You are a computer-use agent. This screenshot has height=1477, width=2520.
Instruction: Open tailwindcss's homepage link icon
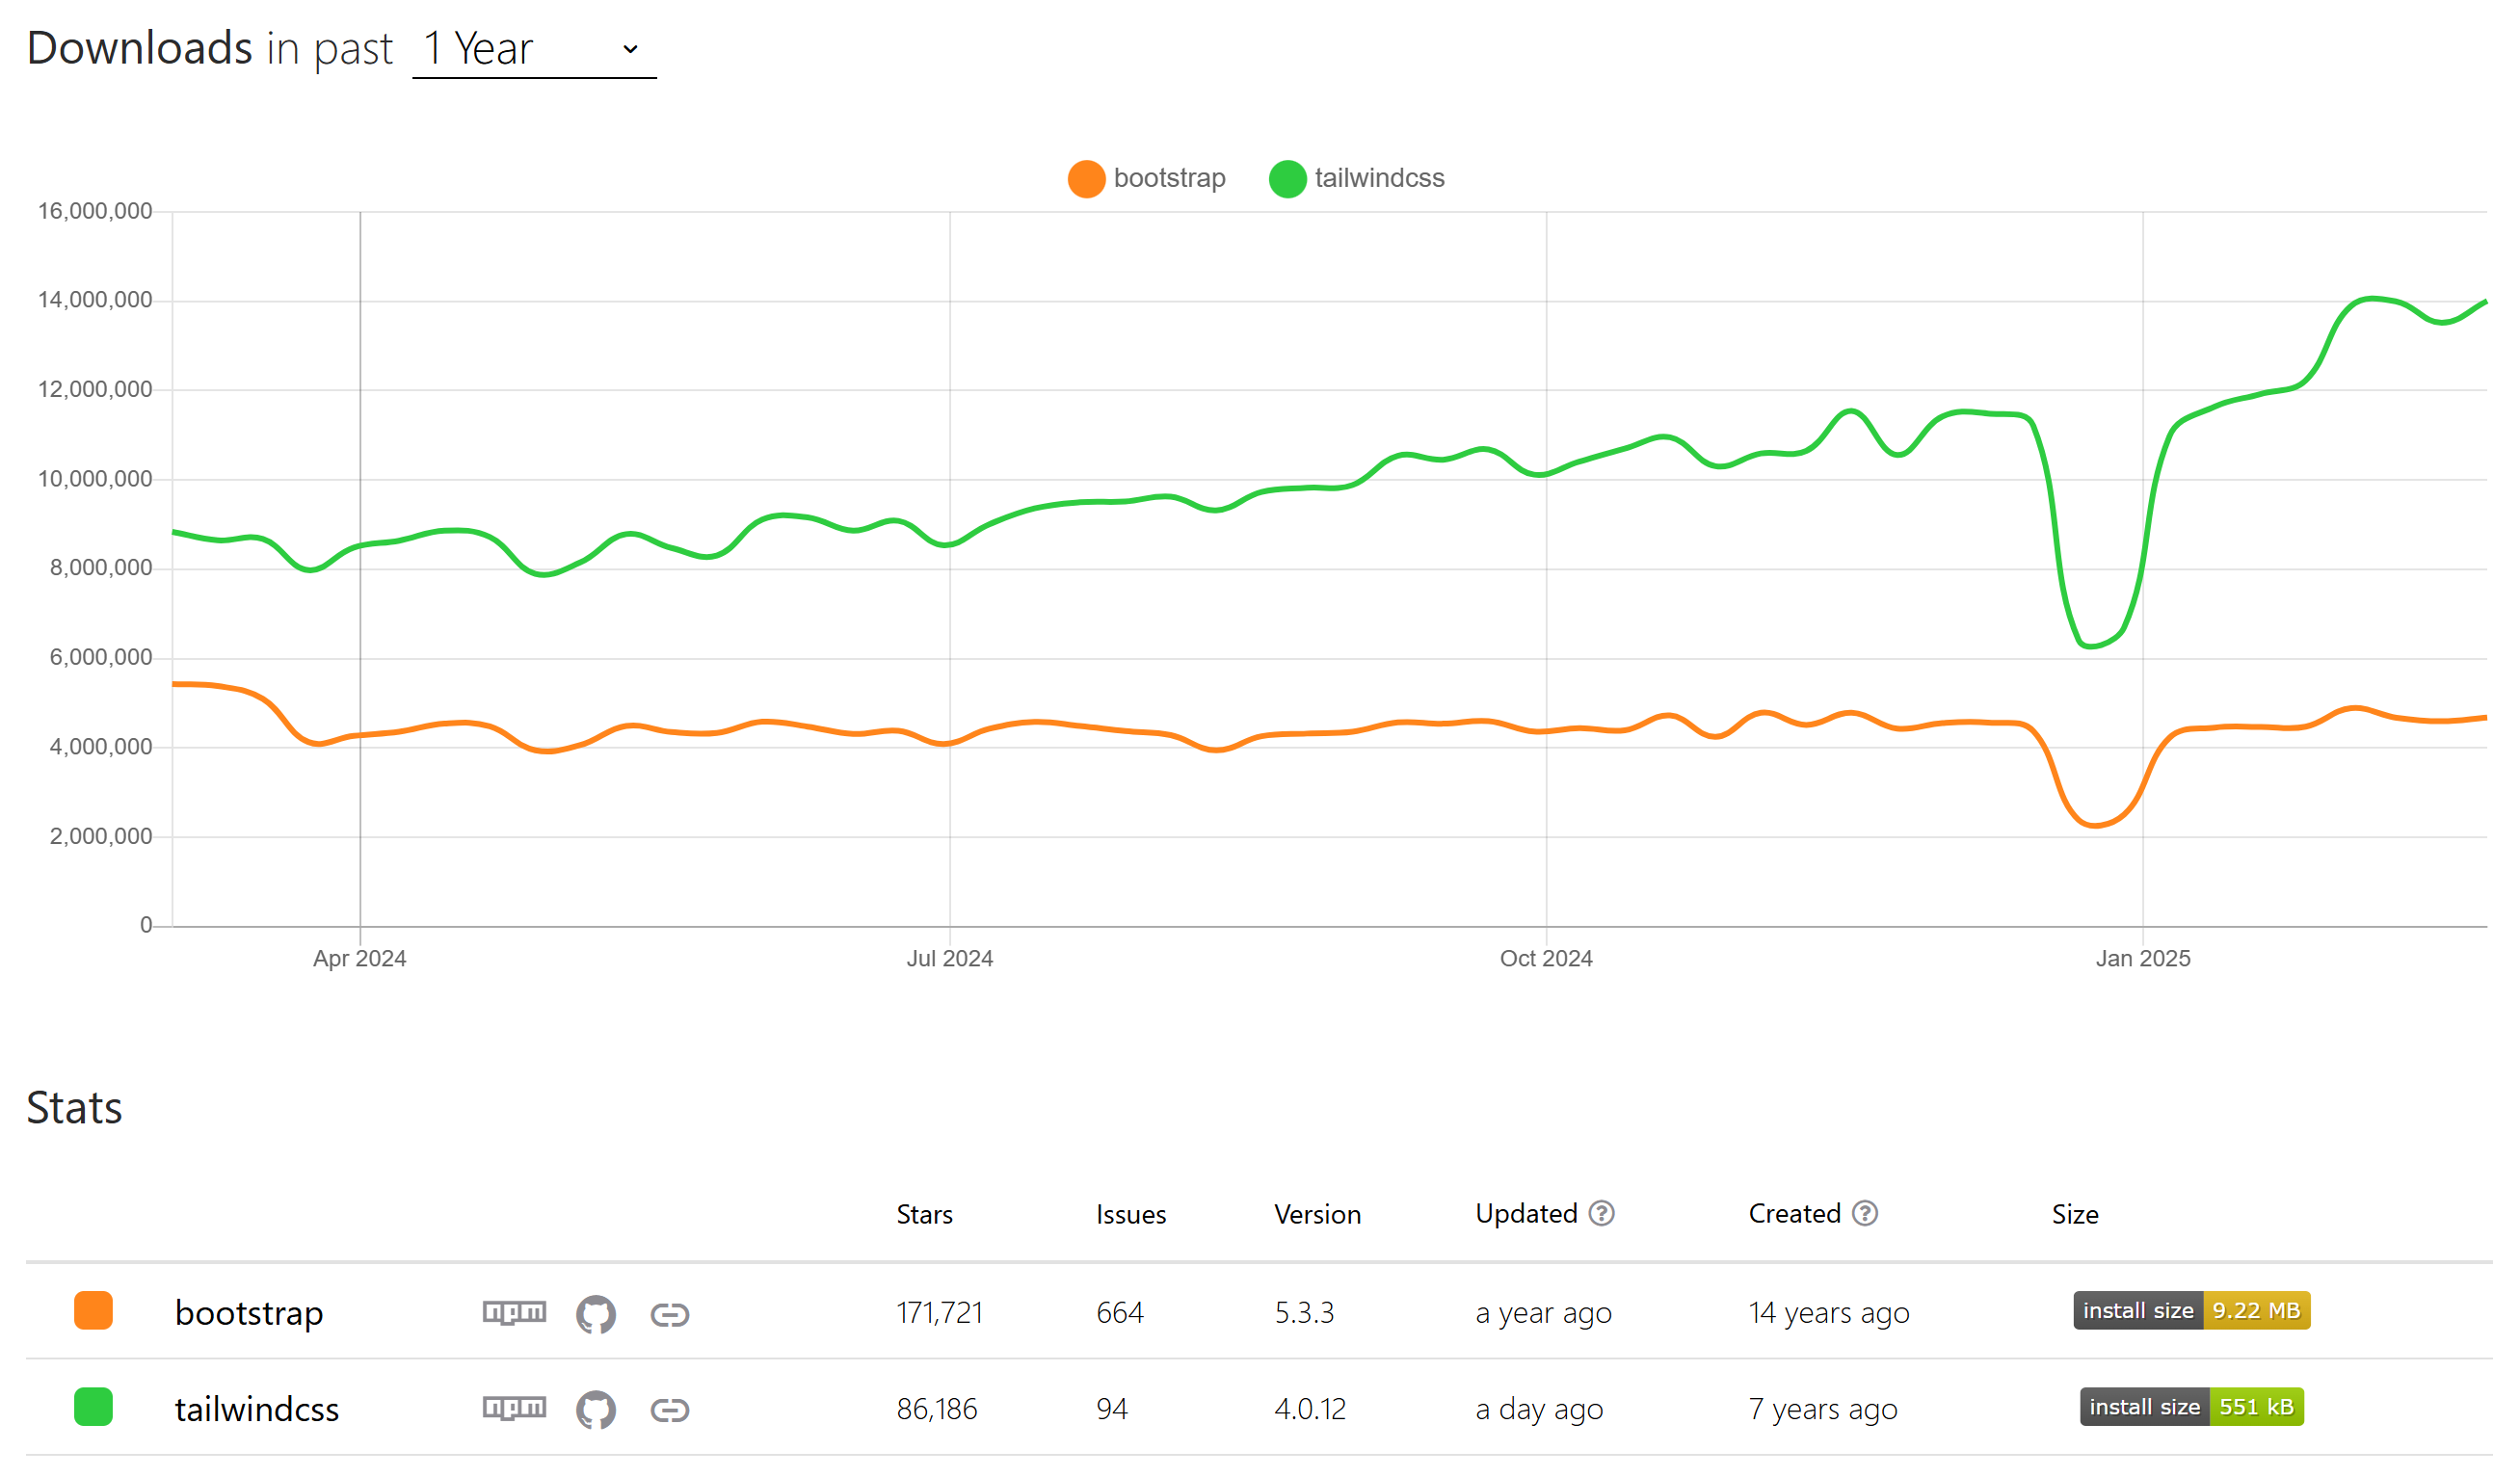tap(669, 1410)
